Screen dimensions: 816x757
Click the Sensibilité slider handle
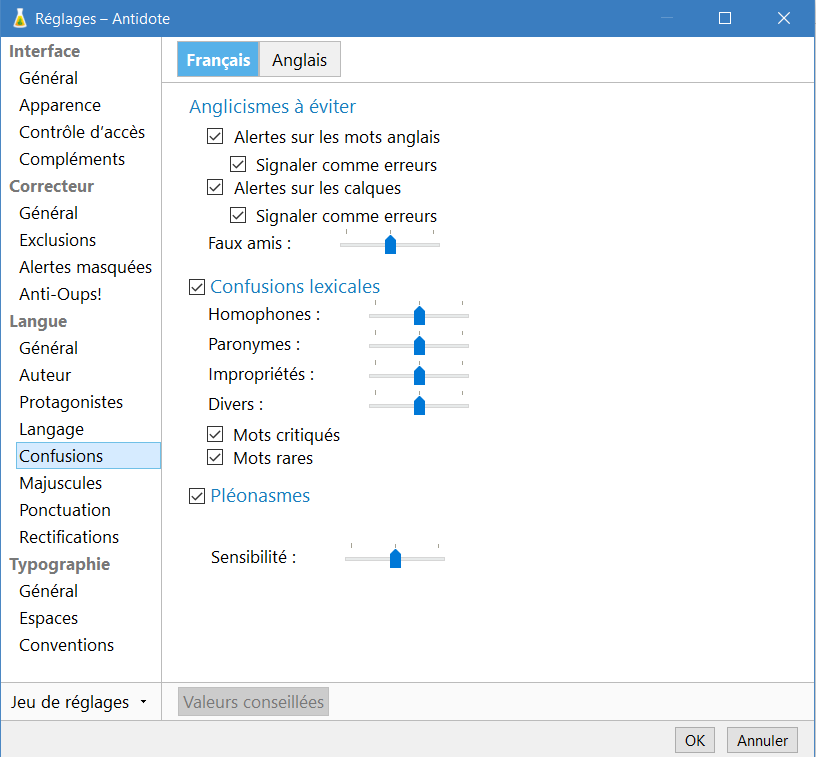coord(396,558)
